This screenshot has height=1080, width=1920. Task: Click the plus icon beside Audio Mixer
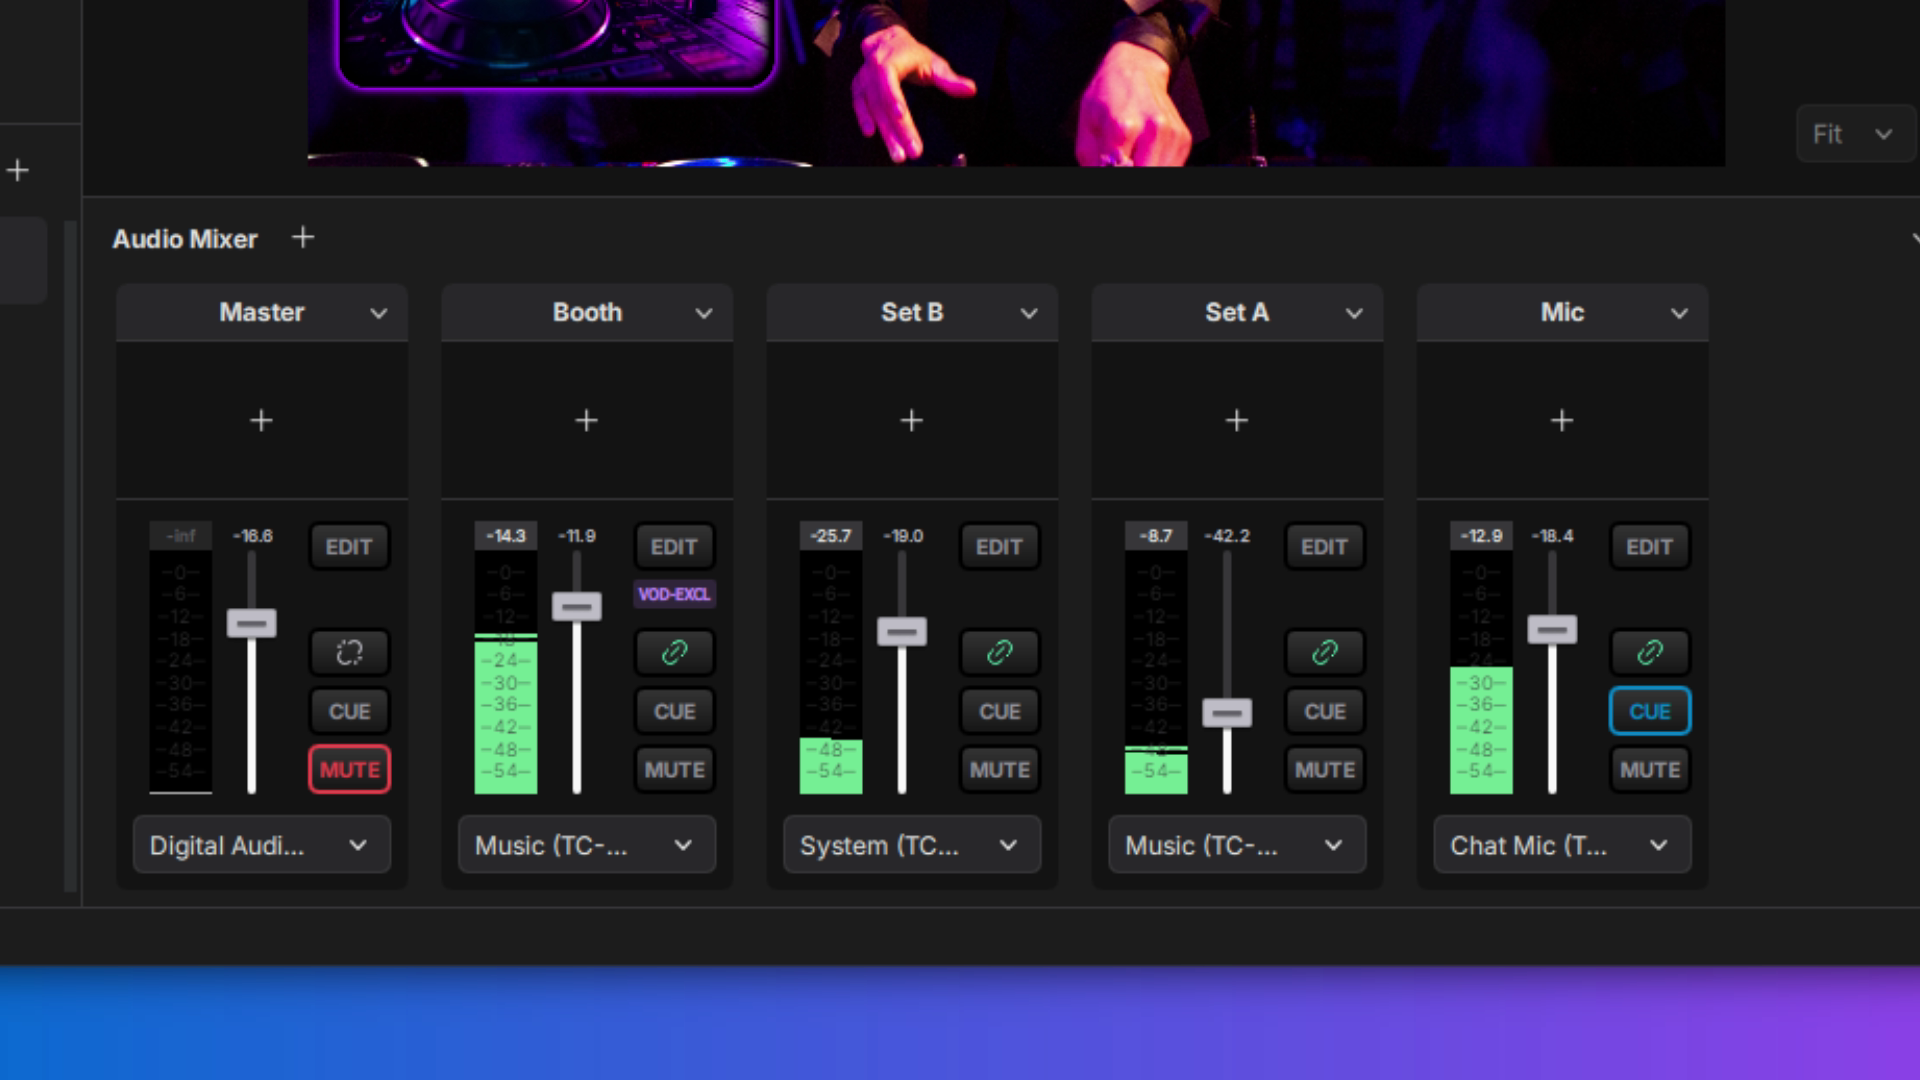click(x=302, y=238)
